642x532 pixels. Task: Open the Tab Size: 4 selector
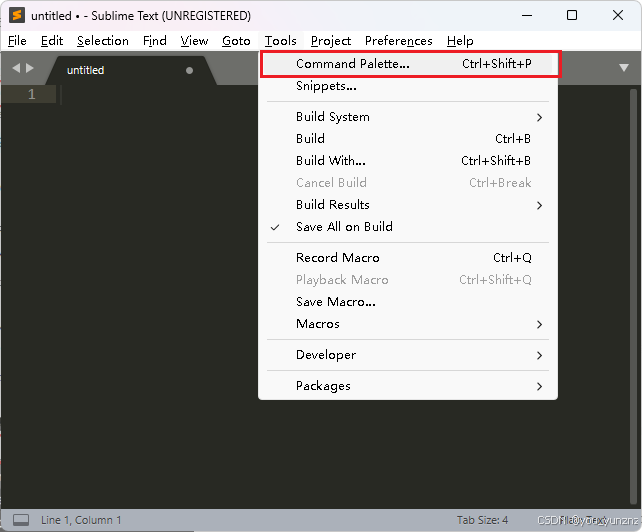click(x=482, y=520)
